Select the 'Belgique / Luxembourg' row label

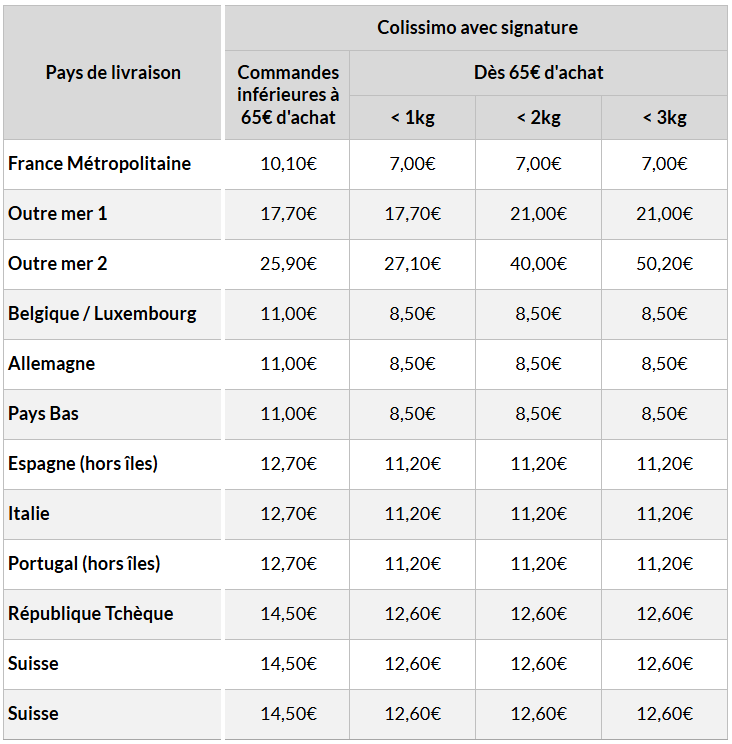(102, 314)
